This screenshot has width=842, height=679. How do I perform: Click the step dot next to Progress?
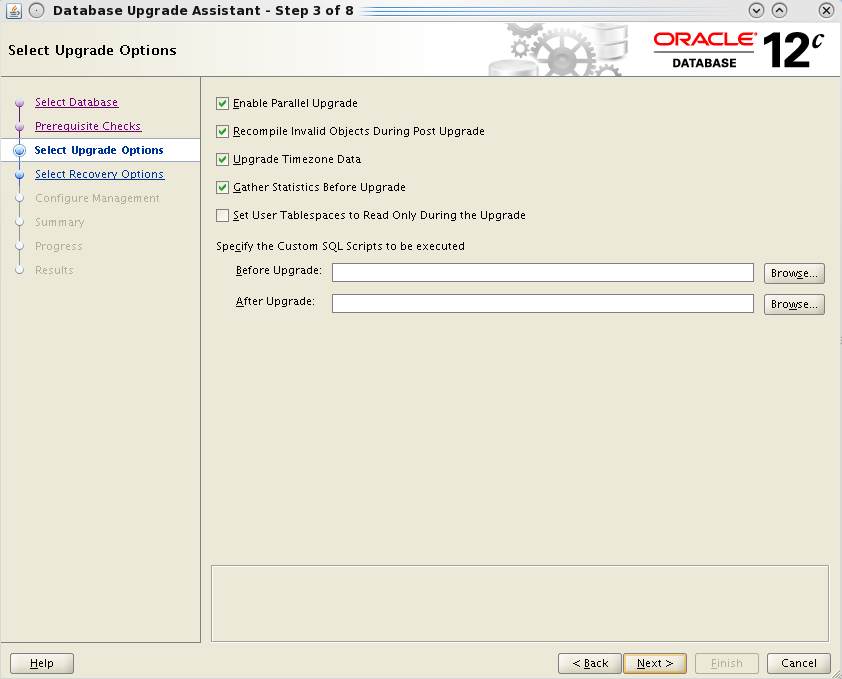21,246
